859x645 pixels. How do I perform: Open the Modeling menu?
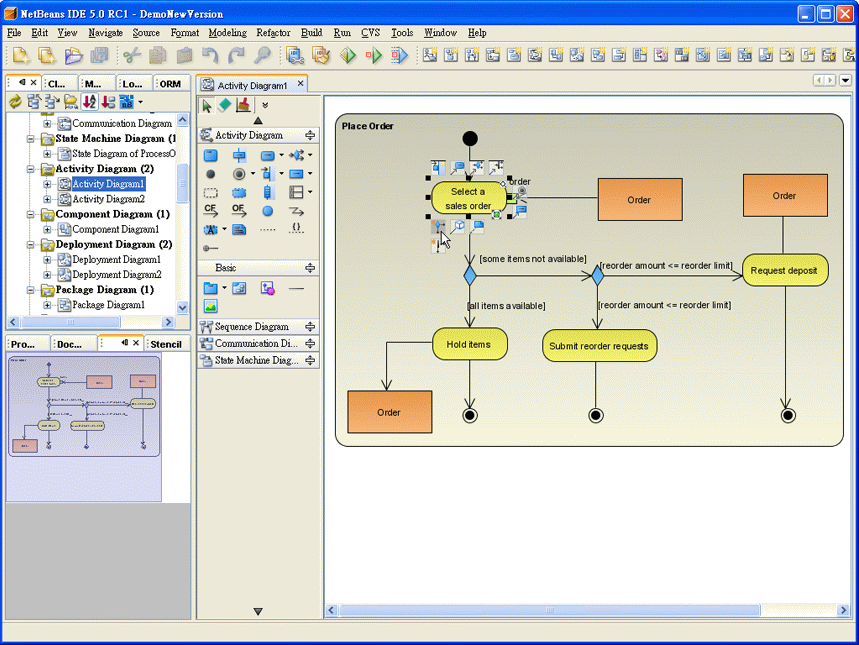click(227, 33)
